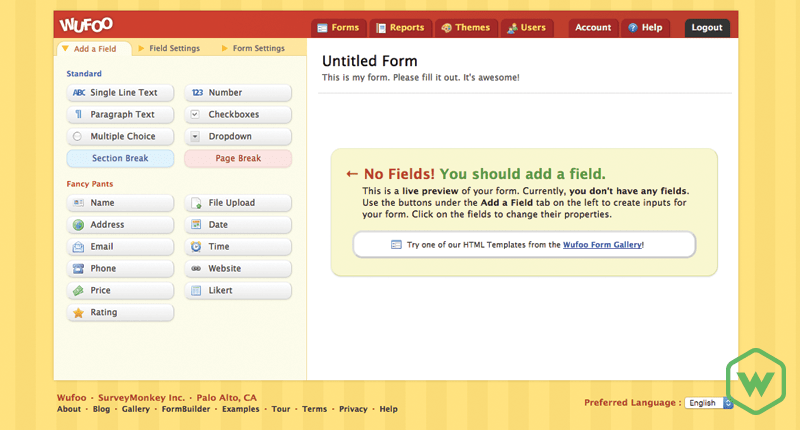
Task: Click the Price tag icon
Action: click(x=78, y=291)
